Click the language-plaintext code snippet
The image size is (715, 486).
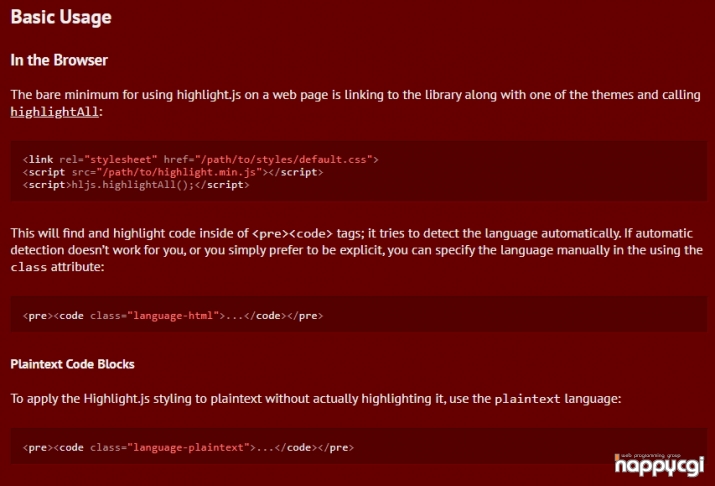click(x=188, y=447)
